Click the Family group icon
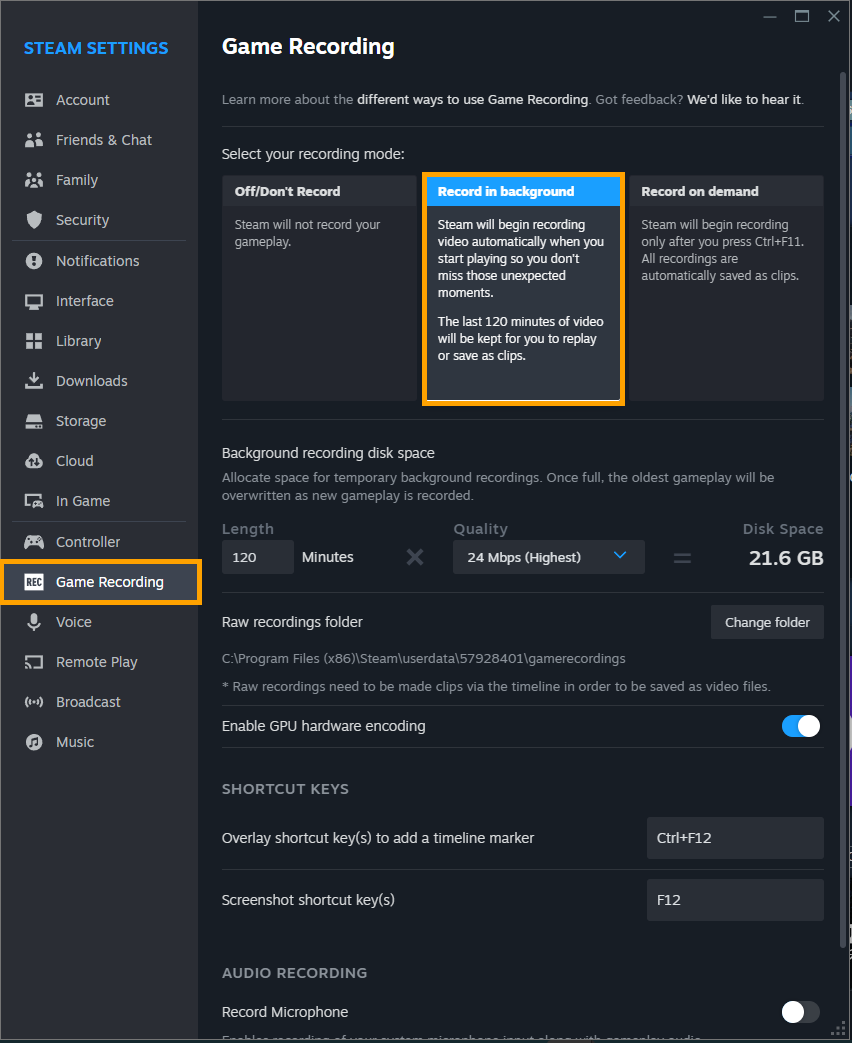The width and height of the screenshot is (852, 1043). click(34, 180)
